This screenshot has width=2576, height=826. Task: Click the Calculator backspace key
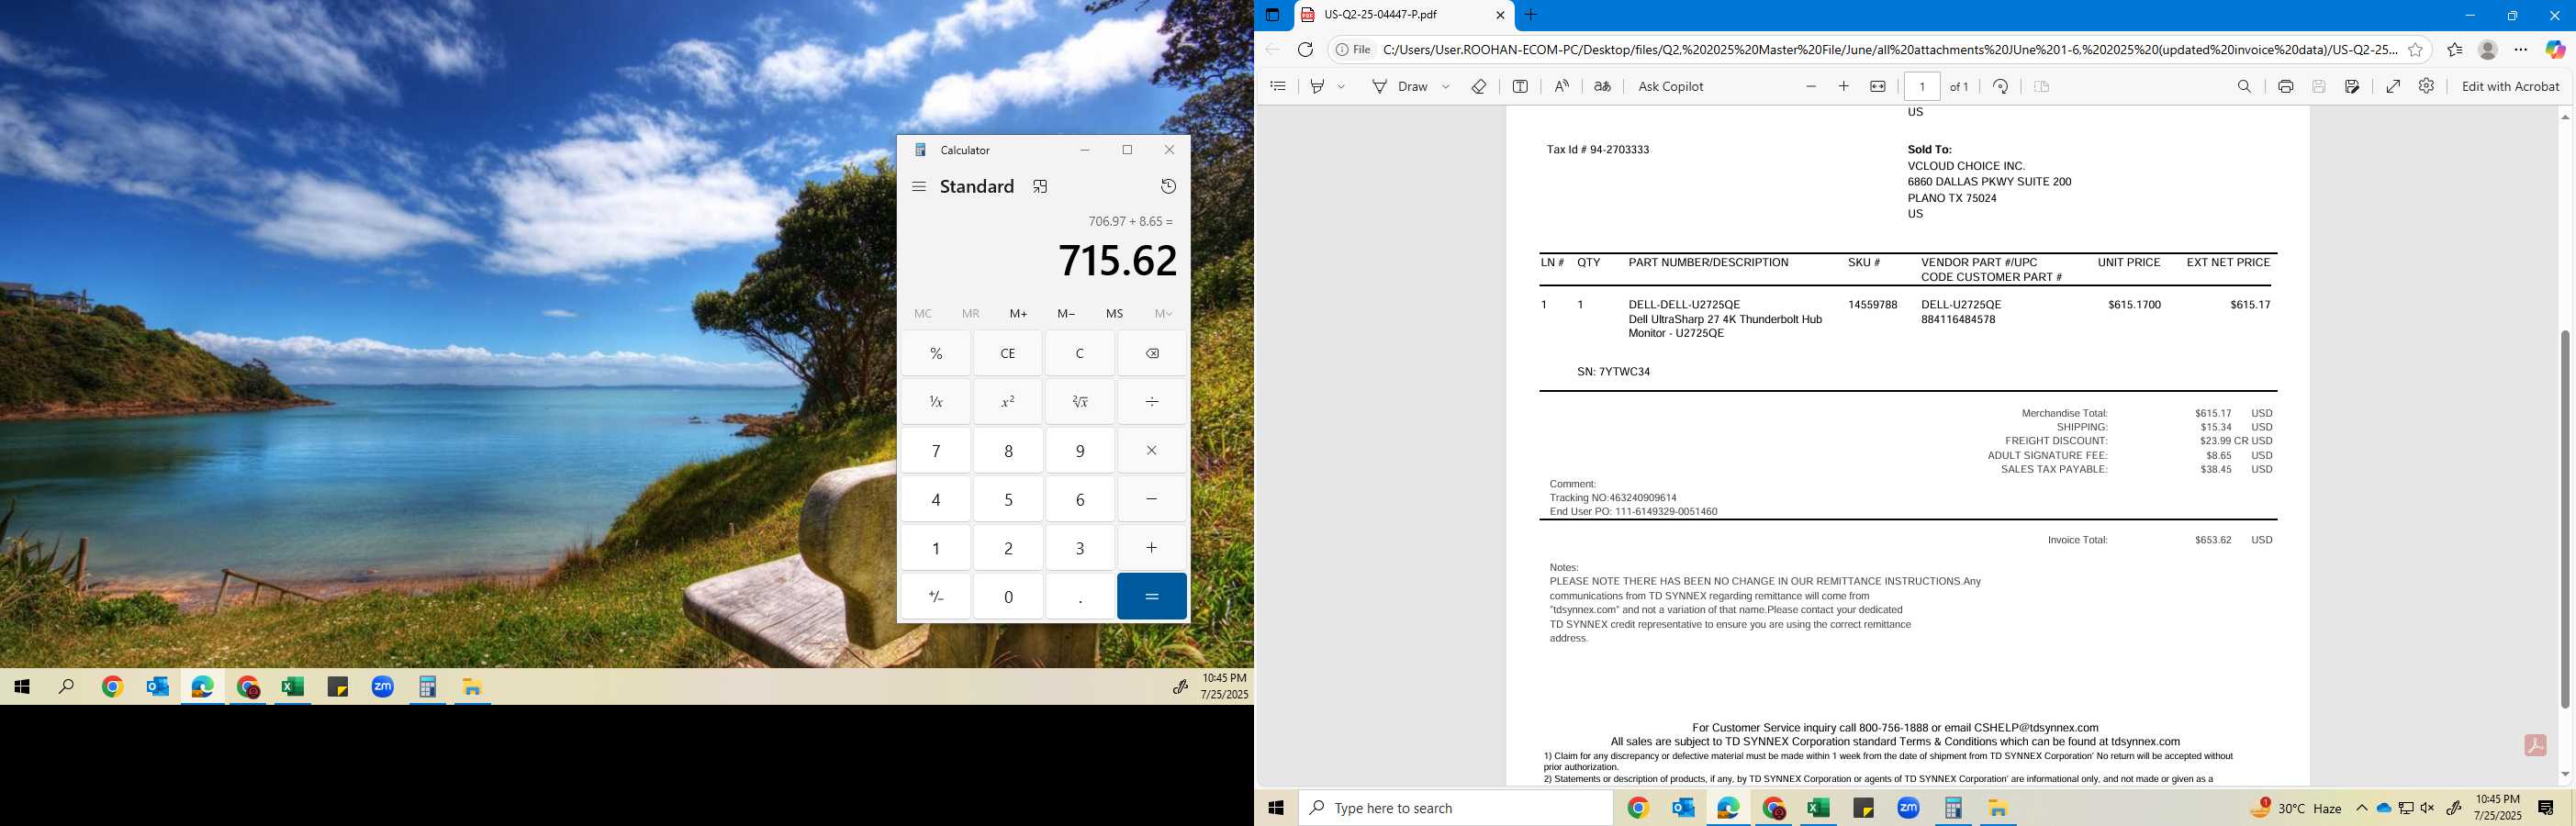[1152, 353]
